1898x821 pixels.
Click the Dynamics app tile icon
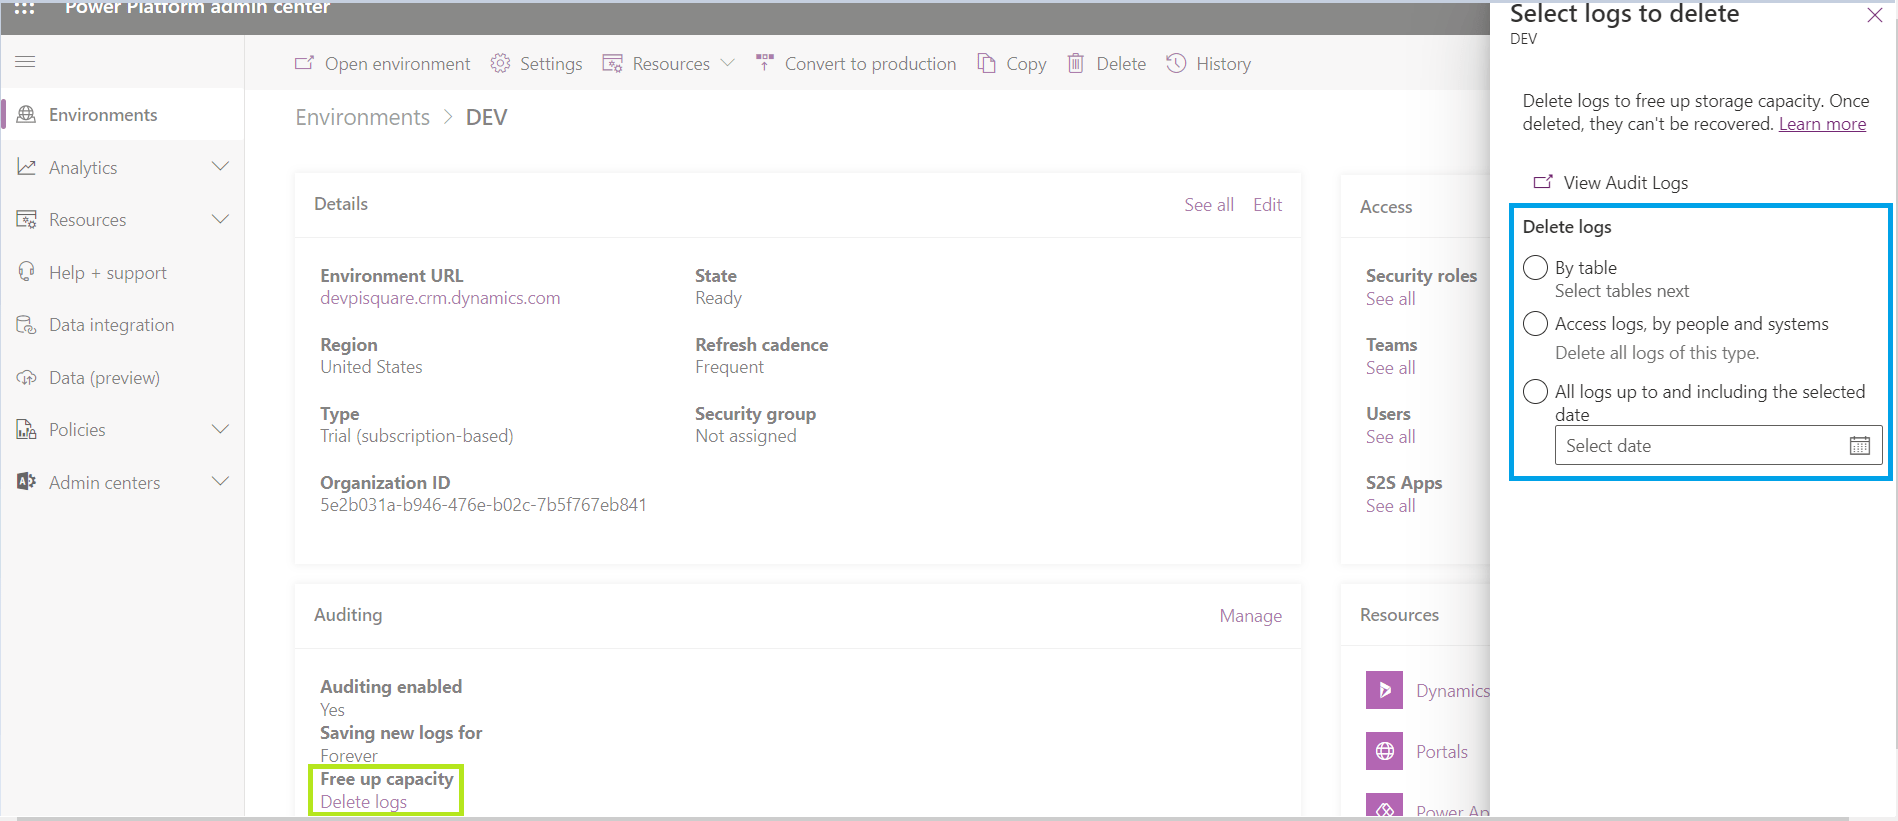[1384, 690]
